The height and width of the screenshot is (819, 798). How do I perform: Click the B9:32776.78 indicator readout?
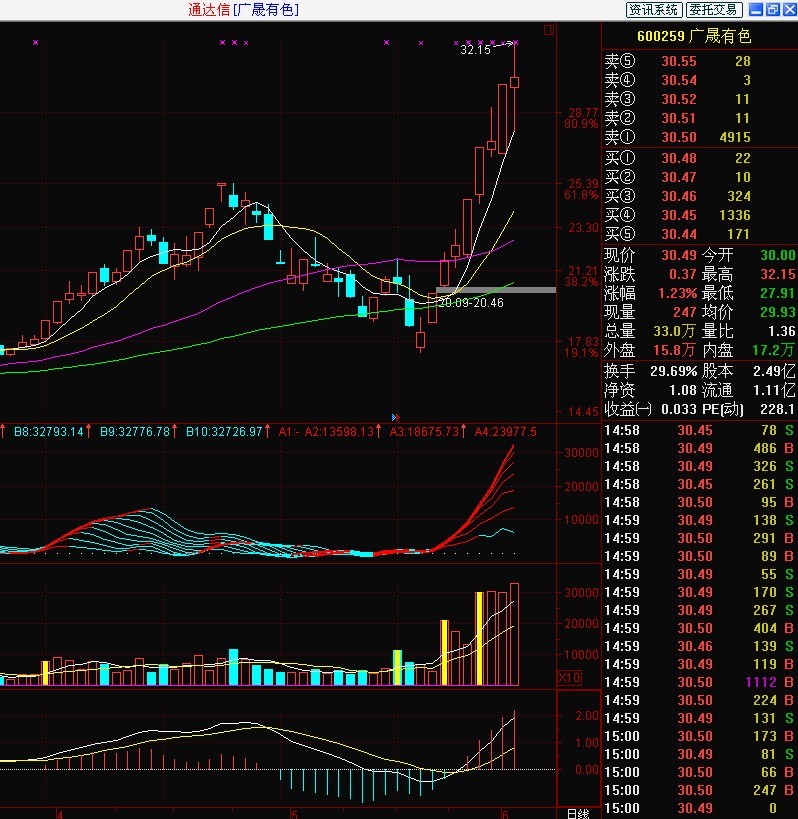(135, 431)
